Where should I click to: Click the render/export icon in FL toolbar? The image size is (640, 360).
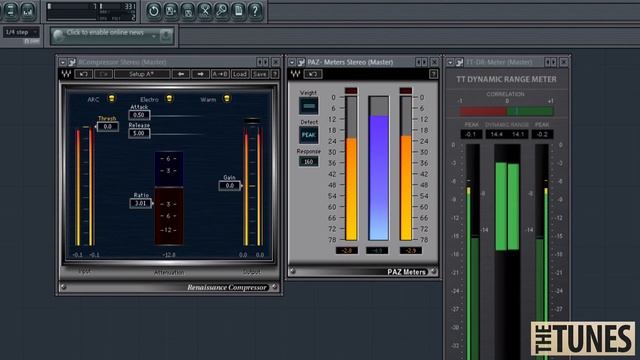click(188, 11)
